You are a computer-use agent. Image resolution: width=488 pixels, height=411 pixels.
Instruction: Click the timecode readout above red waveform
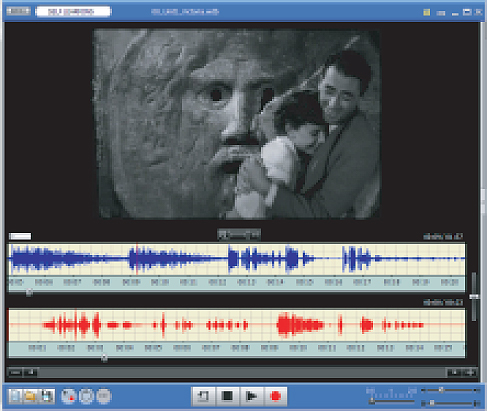pos(443,303)
